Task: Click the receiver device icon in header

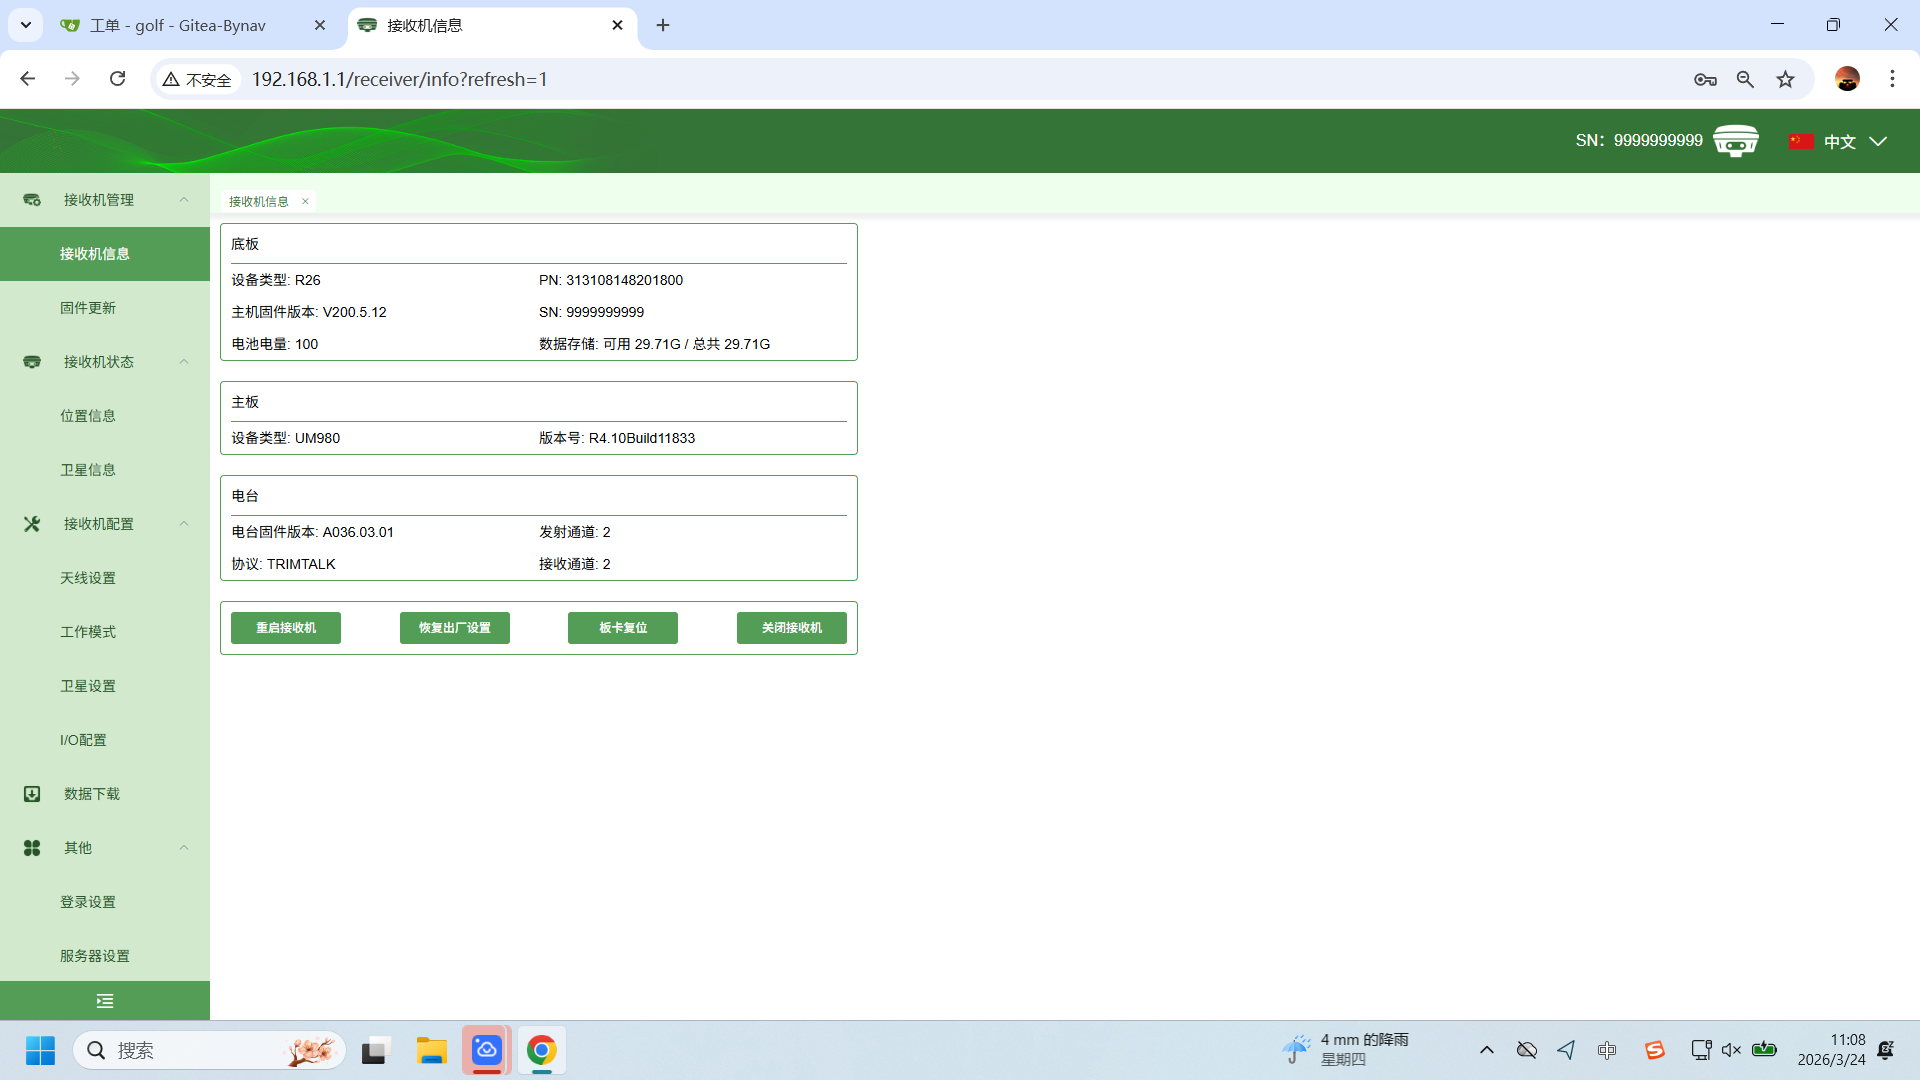Action: tap(1736, 141)
